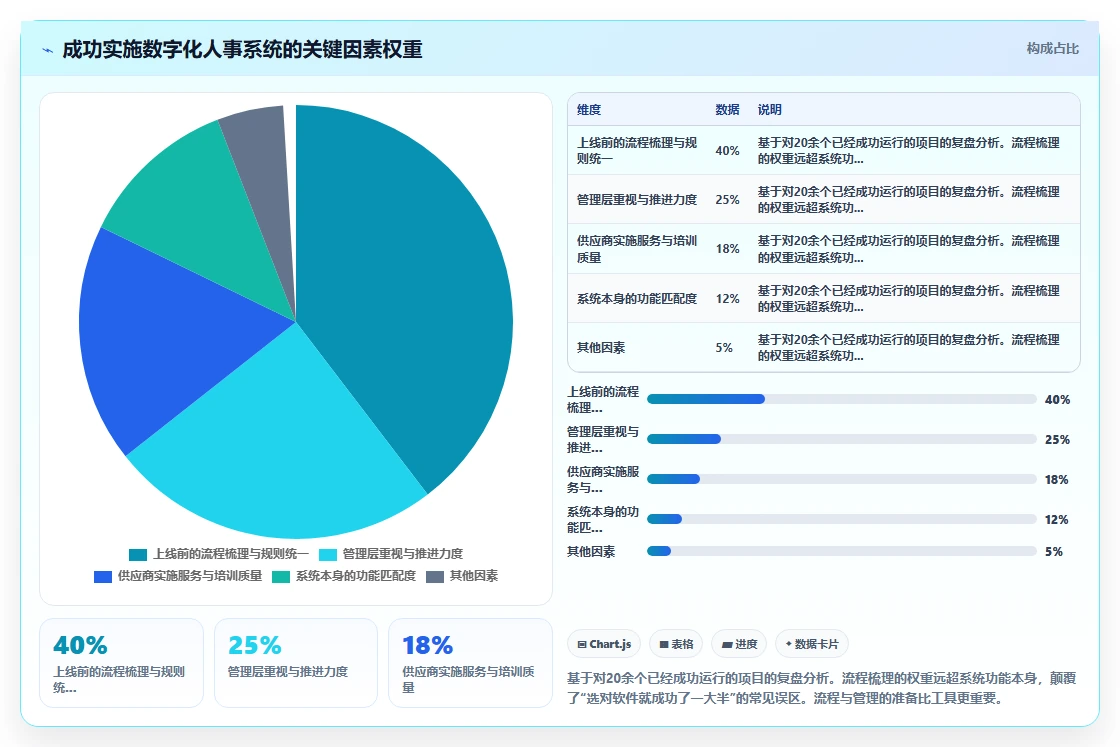Toggle legend item 管理层重视与推进力度
The width and height of the screenshot is (1120, 747).
pos(391,554)
